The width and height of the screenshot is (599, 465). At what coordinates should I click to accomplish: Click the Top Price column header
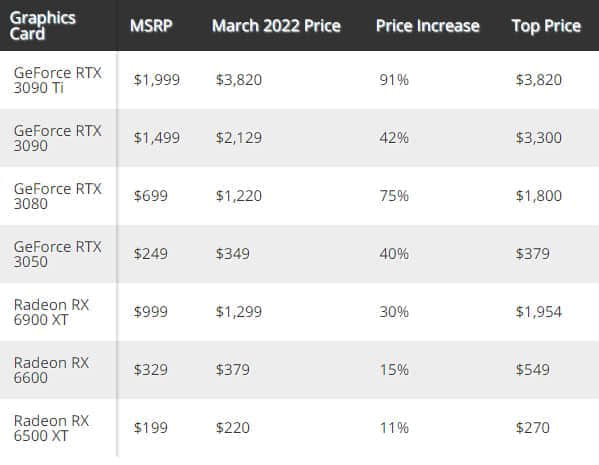[546, 26]
